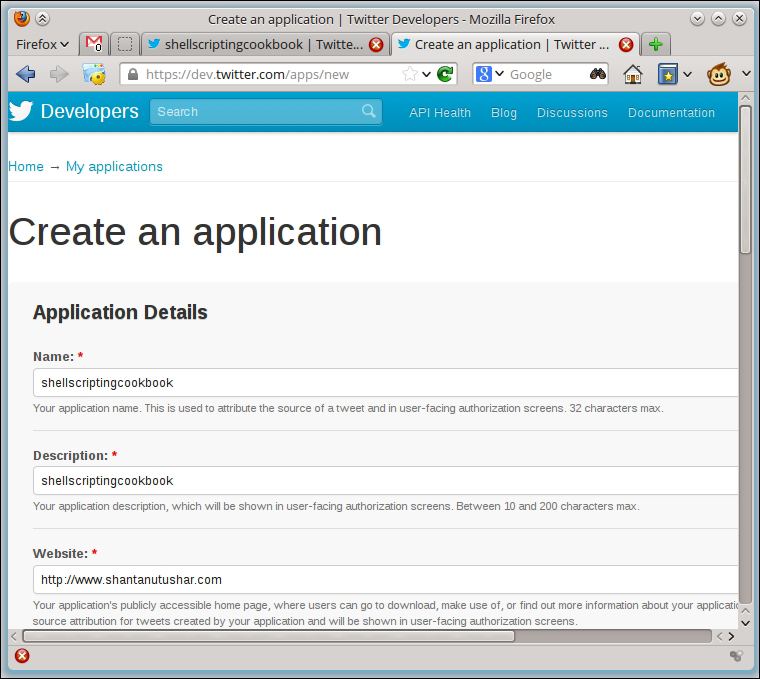Click the status bar addon icon at right

coord(736,656)
